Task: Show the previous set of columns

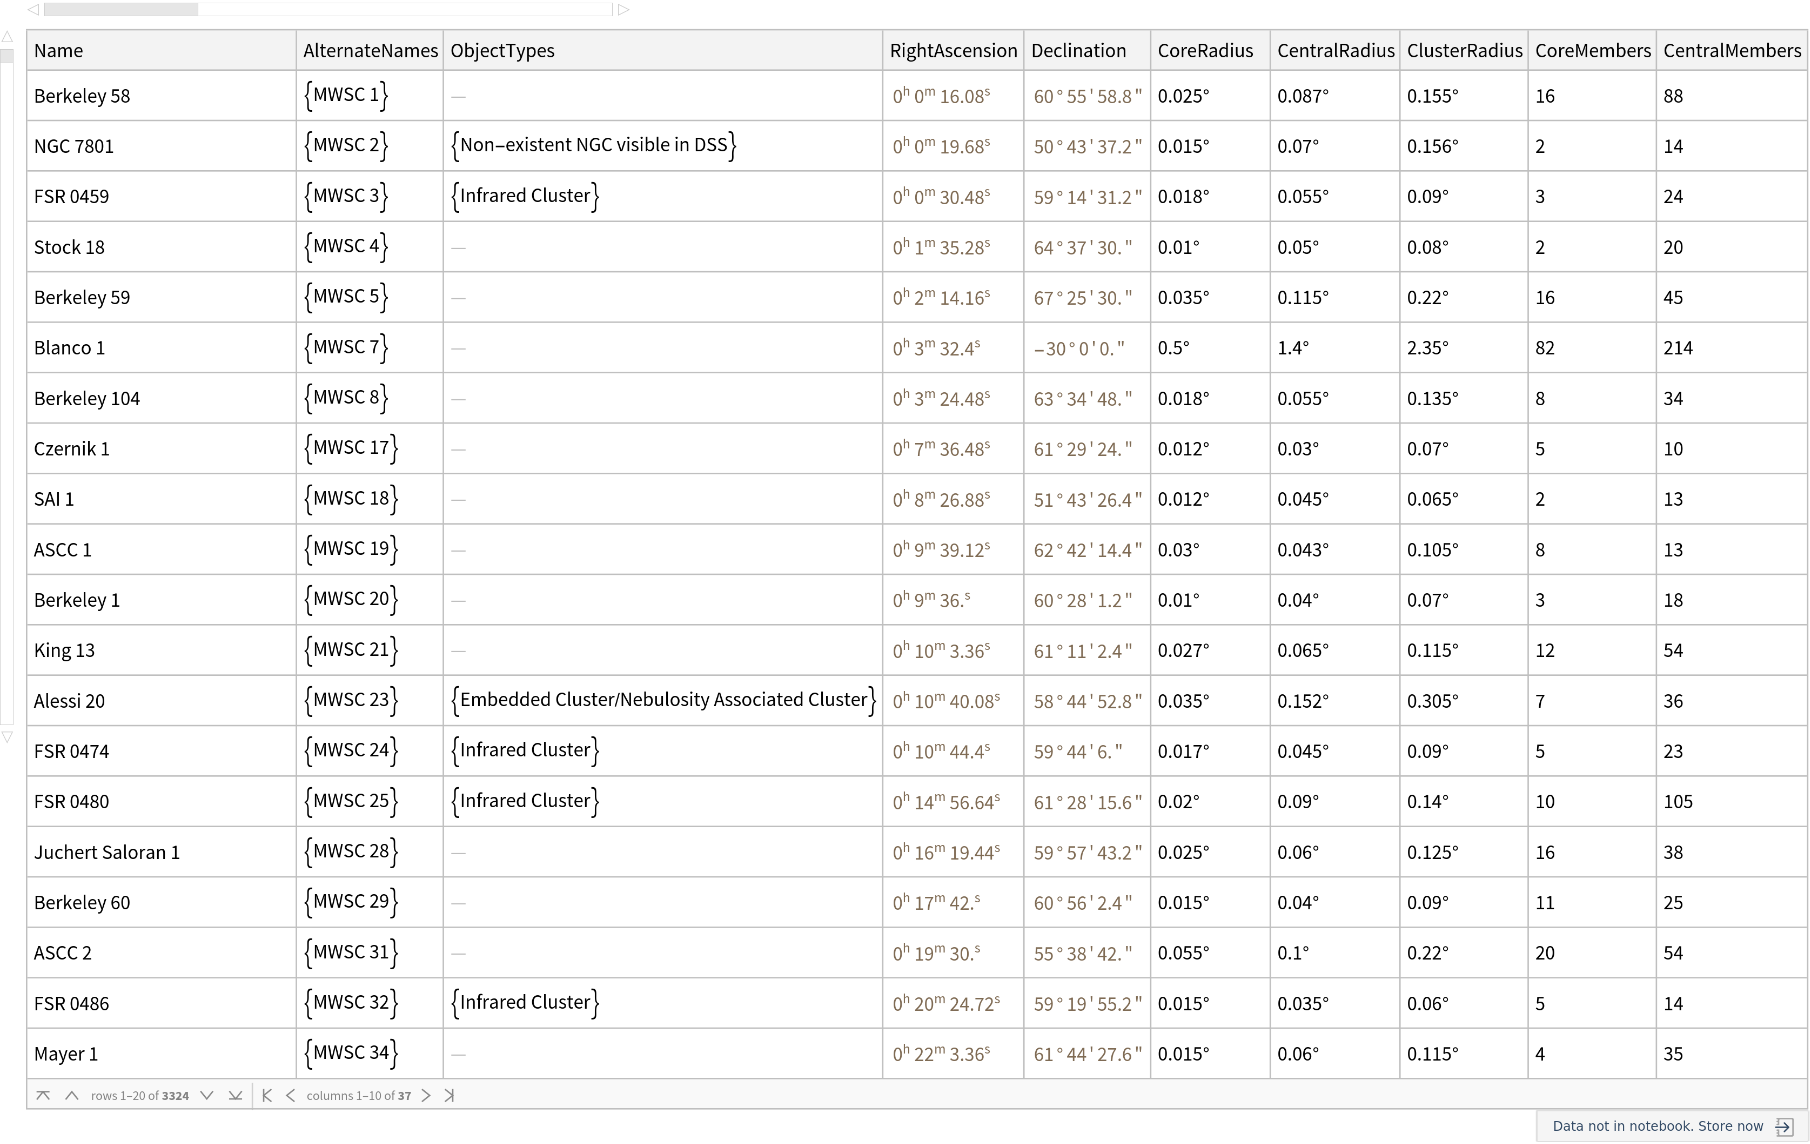Action: pyautogui.click(x=290, y=1096)
